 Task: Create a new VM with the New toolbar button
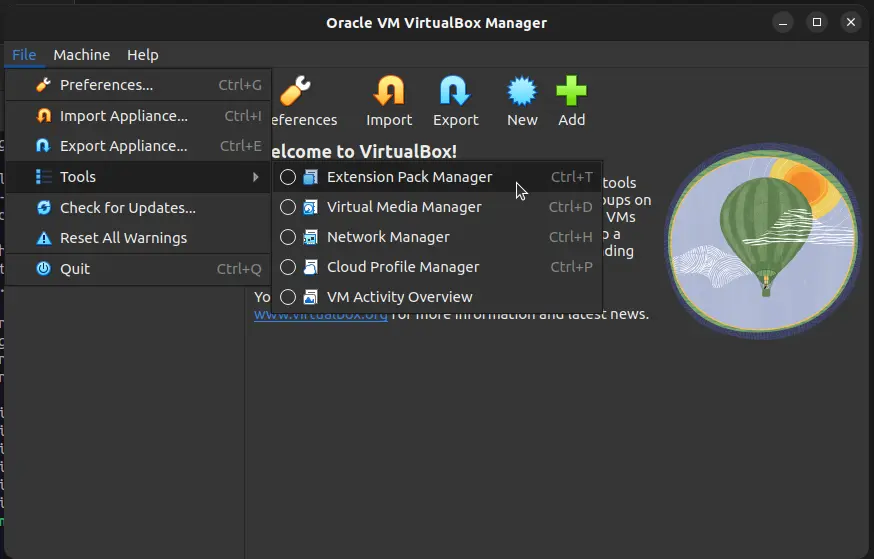pos(522,101)
